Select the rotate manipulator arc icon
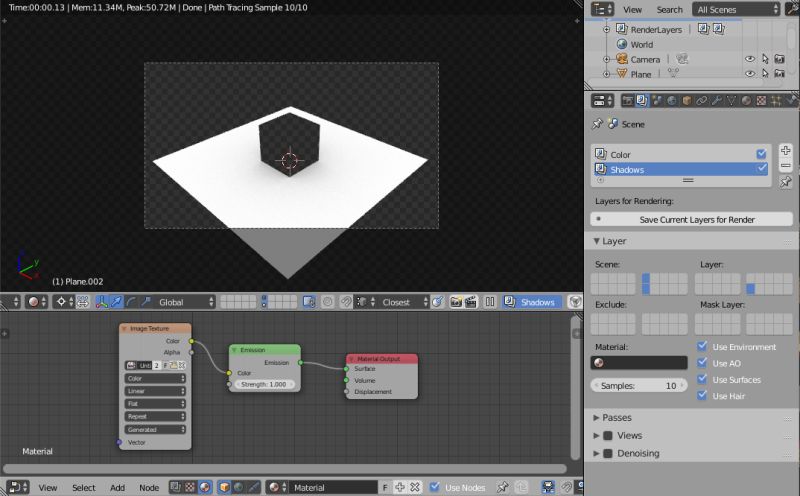800x496 pixels. coord(131,302)
